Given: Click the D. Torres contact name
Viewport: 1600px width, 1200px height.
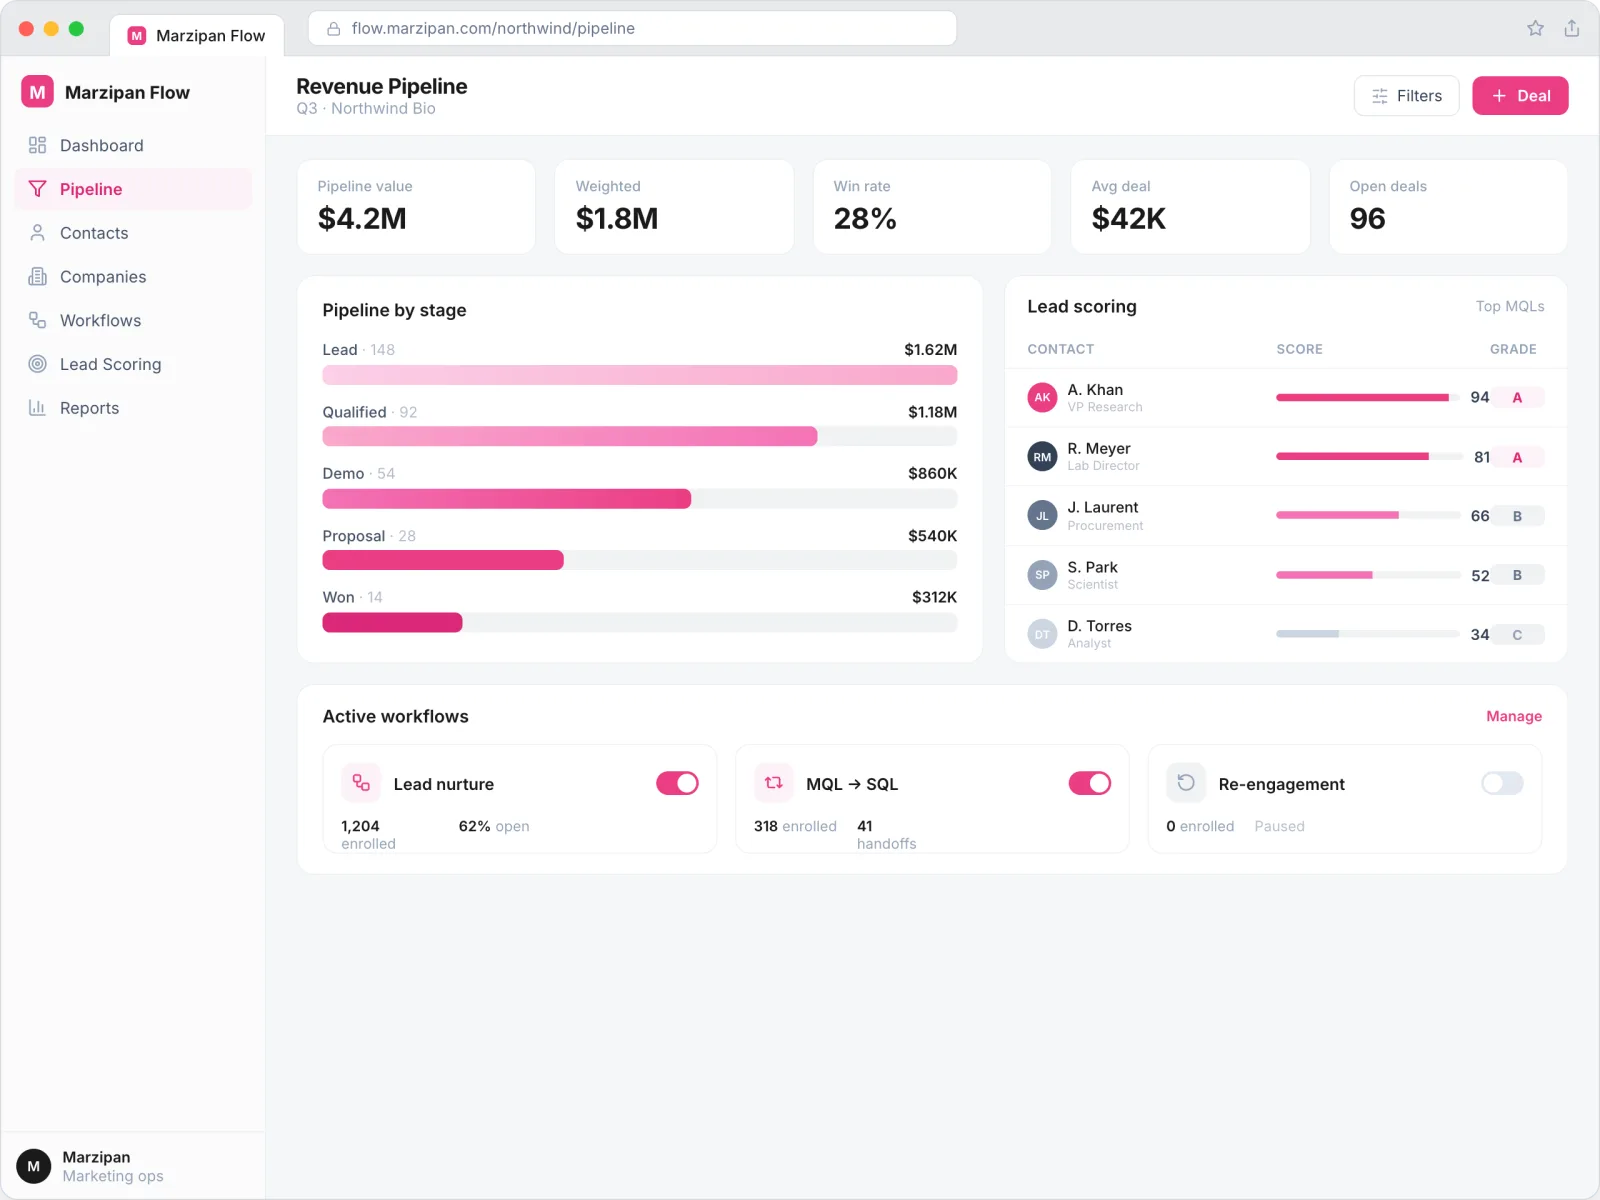Looking at the screenshot, I should click(1099, 626).
